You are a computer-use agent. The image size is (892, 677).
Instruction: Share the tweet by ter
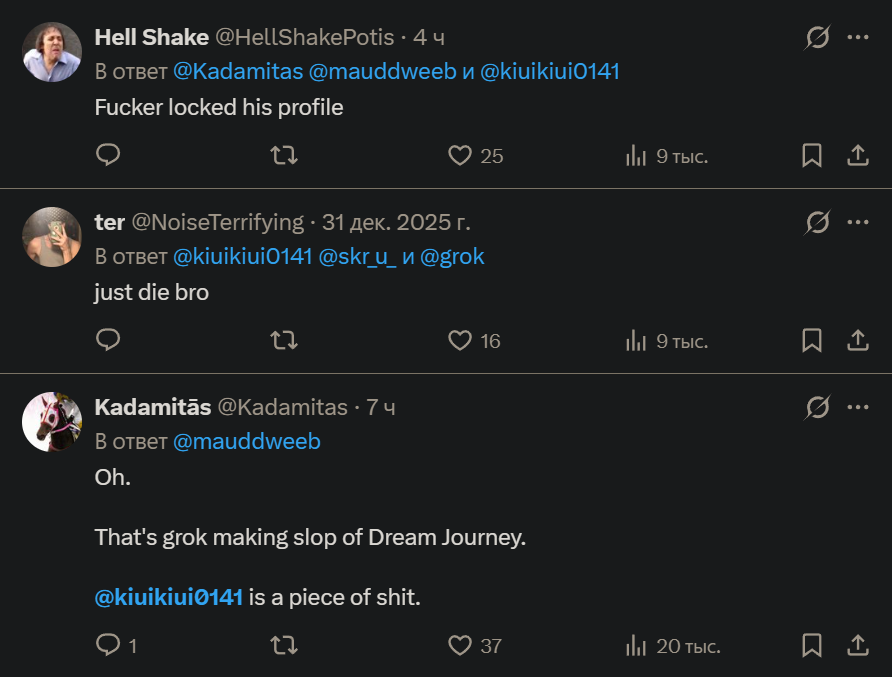pos(858,341)
